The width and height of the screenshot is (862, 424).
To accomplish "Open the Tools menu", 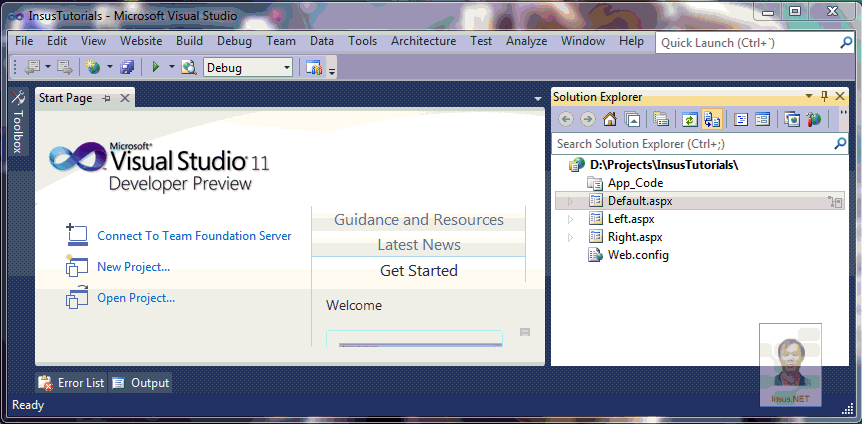I will (x=363, y=41).
